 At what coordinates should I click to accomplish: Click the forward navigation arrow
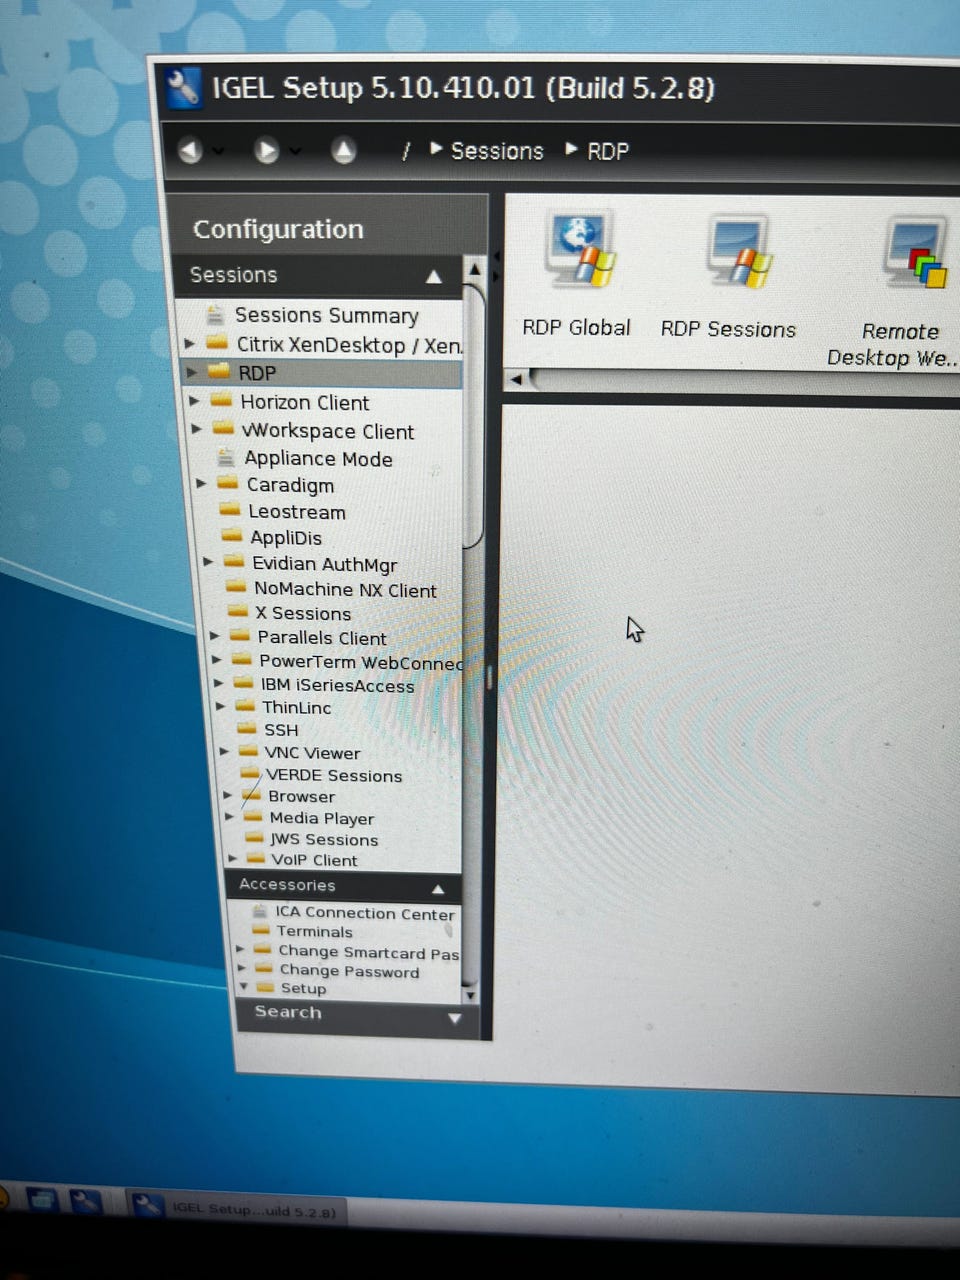[x=266, y=151]
